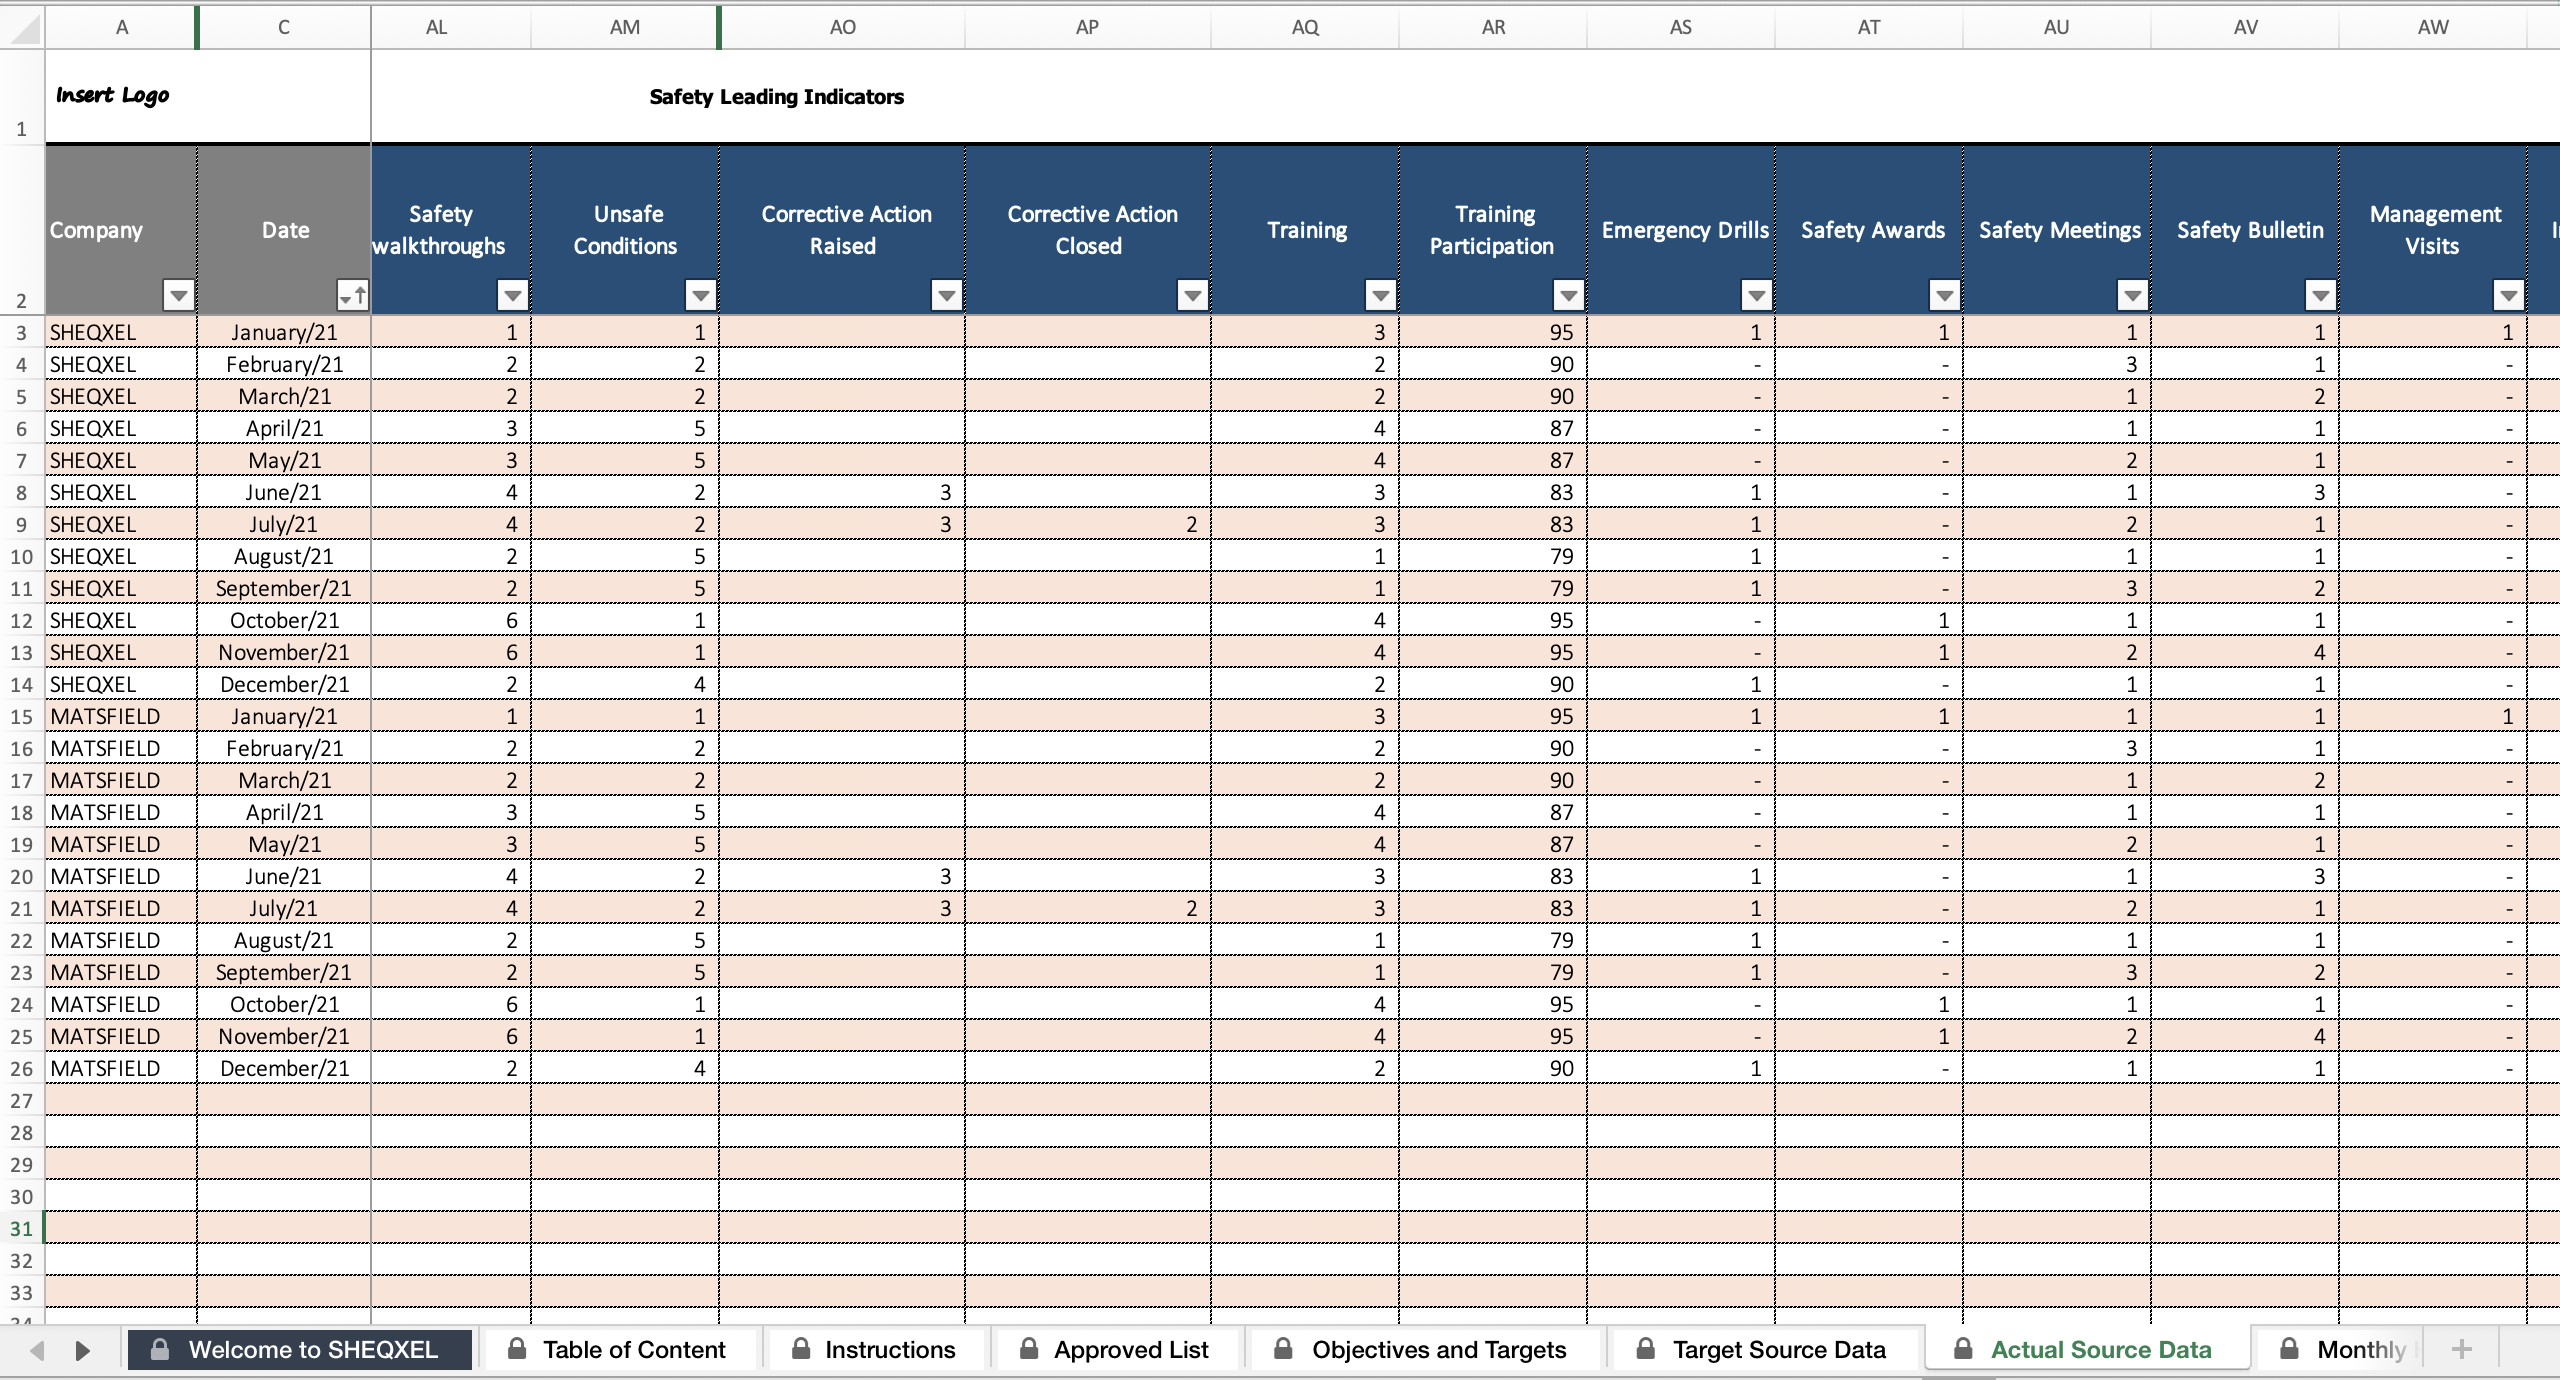
Task: Click the next sheet navigation arrow
Action: coord(83,1351)
